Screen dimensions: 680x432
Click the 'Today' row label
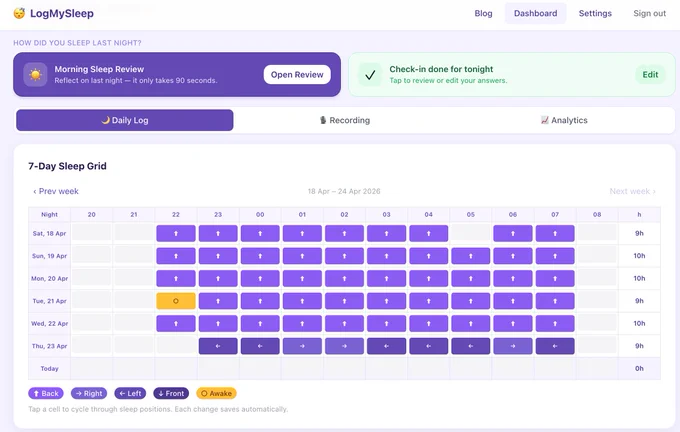tap(49, 369)
